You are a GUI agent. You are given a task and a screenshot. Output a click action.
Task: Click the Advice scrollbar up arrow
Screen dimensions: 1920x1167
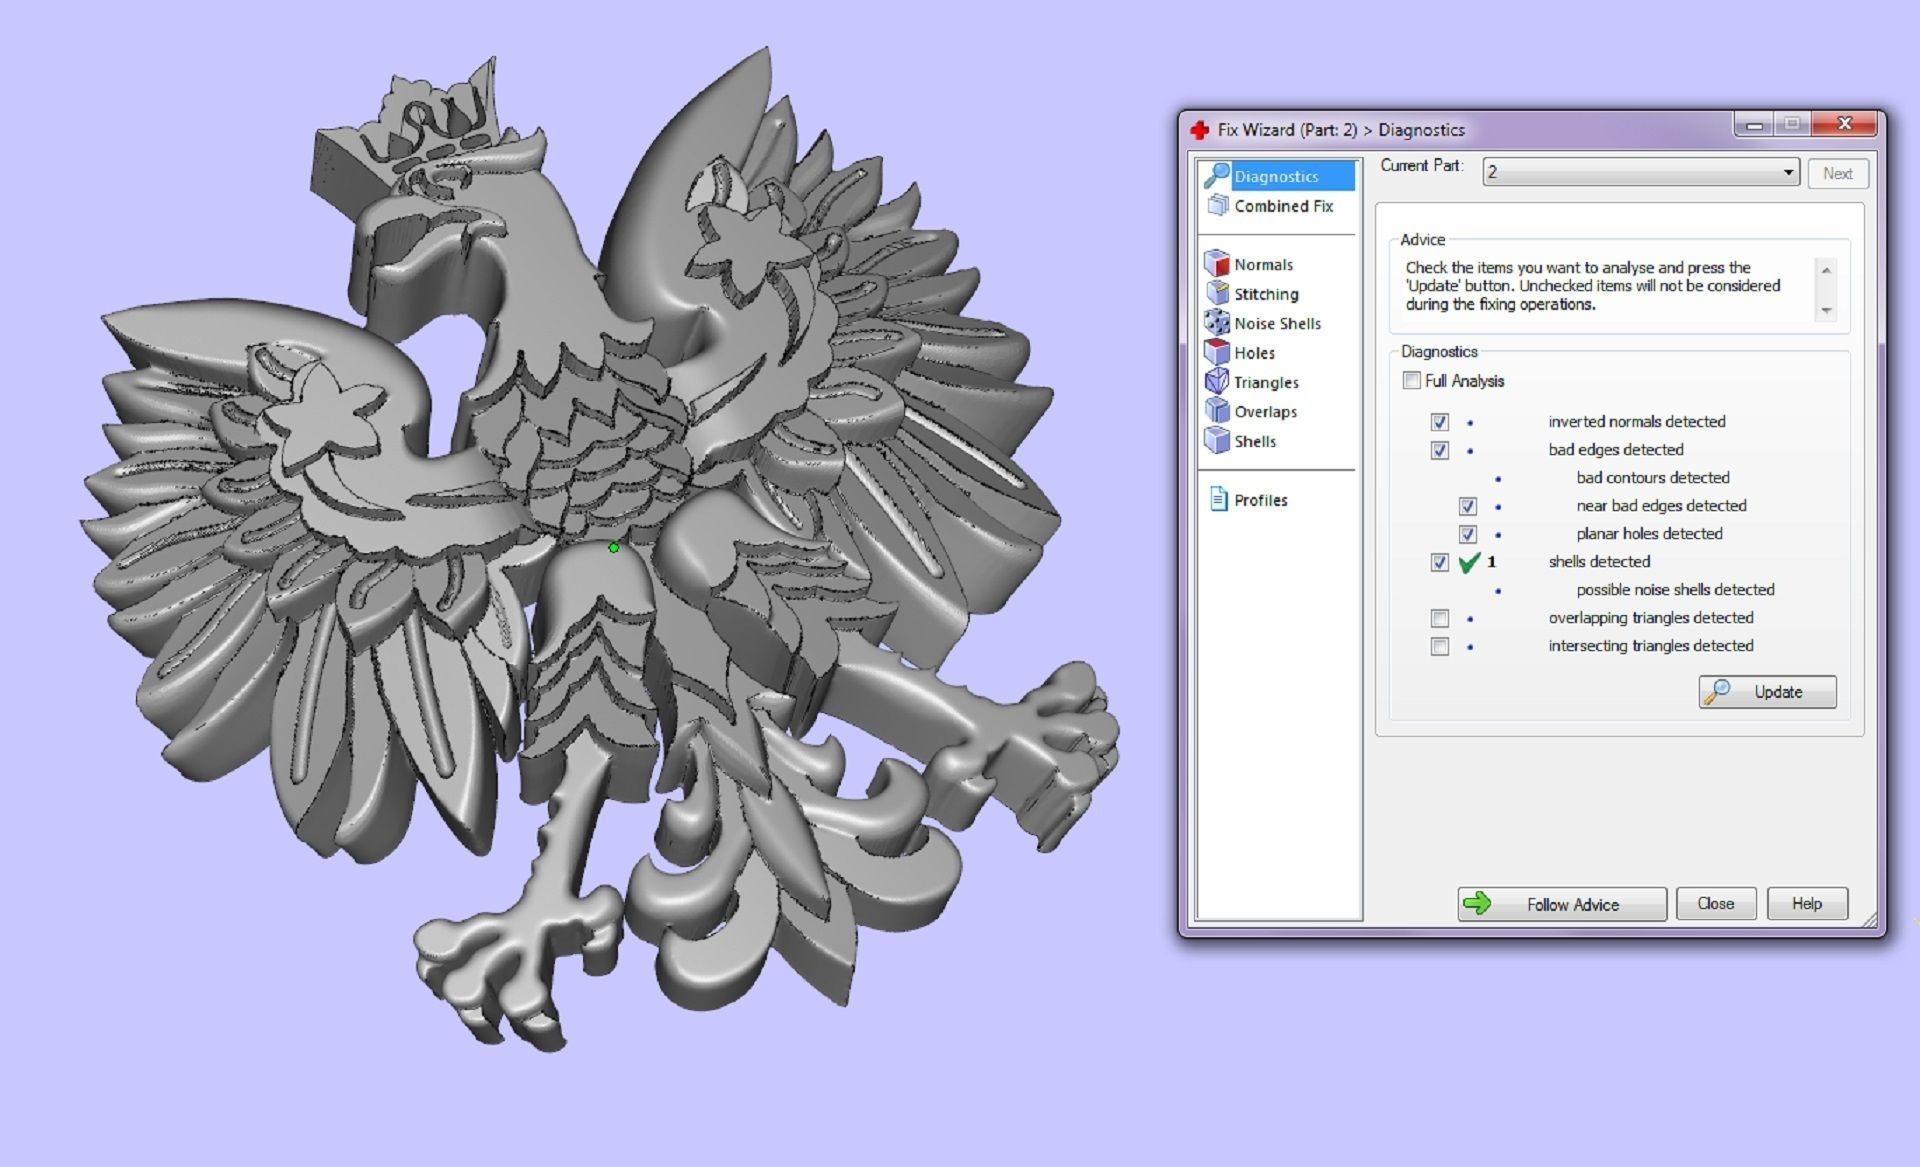[1826, 270]
